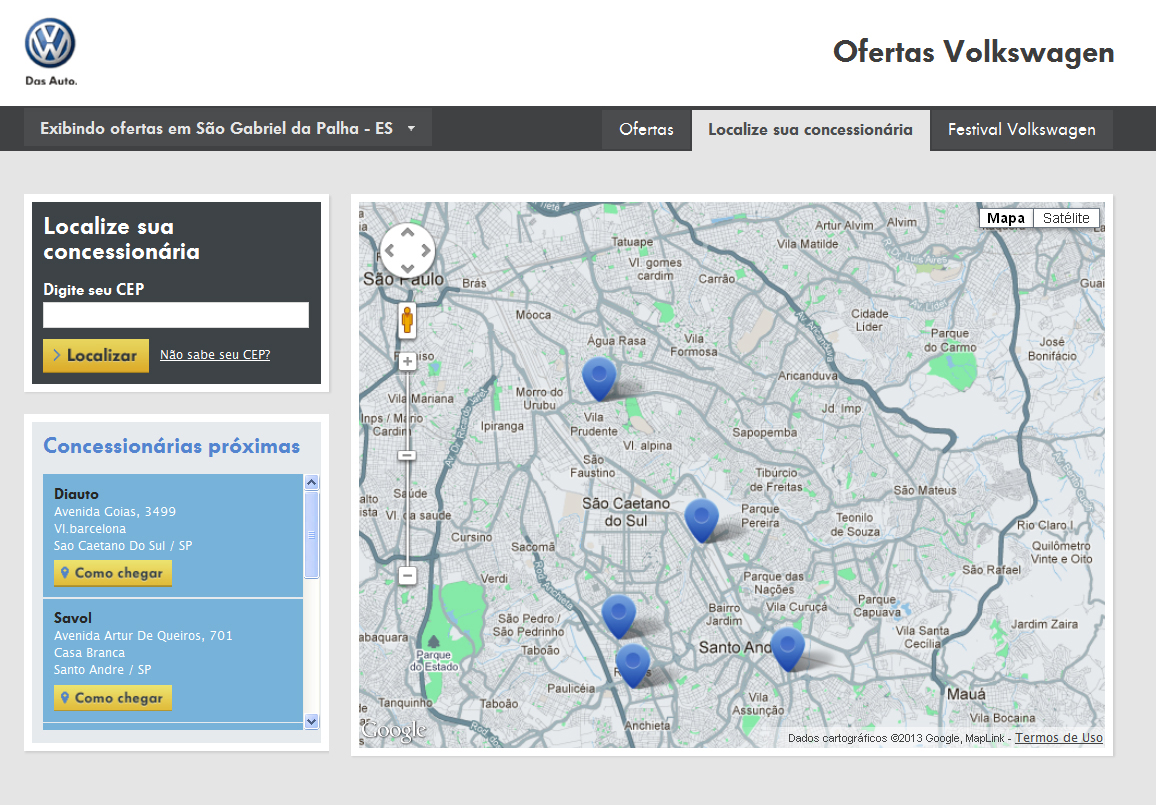Viewport: 1156px width, 805px height.
Task: Click the dealer list scroll-up arrow
Action: point(311,482)
